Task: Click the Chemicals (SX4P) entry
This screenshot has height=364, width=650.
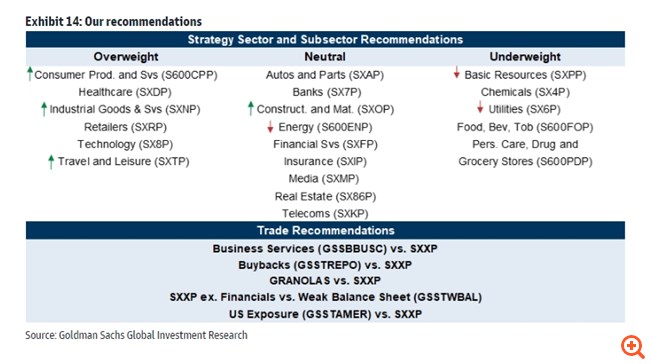Action: tap(525, 92)
